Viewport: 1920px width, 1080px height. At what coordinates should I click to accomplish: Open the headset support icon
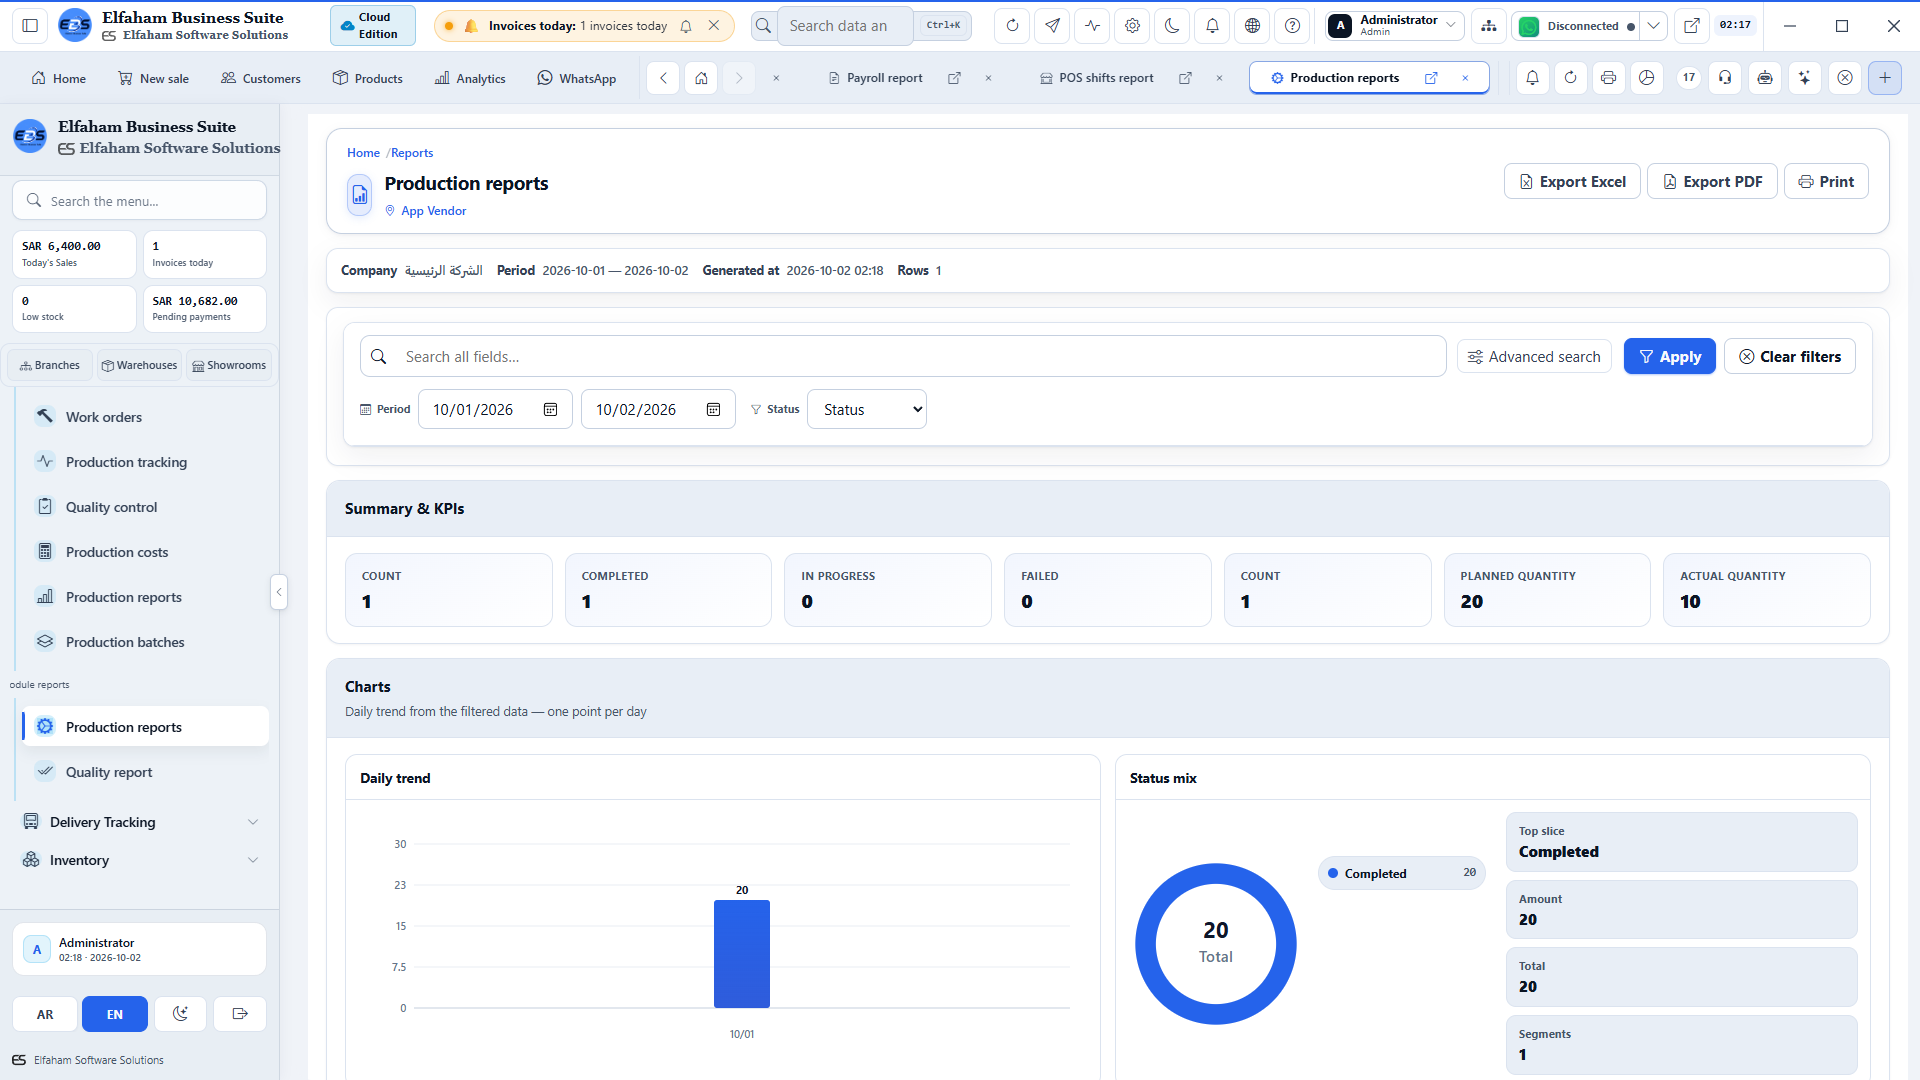point(1725,78)
